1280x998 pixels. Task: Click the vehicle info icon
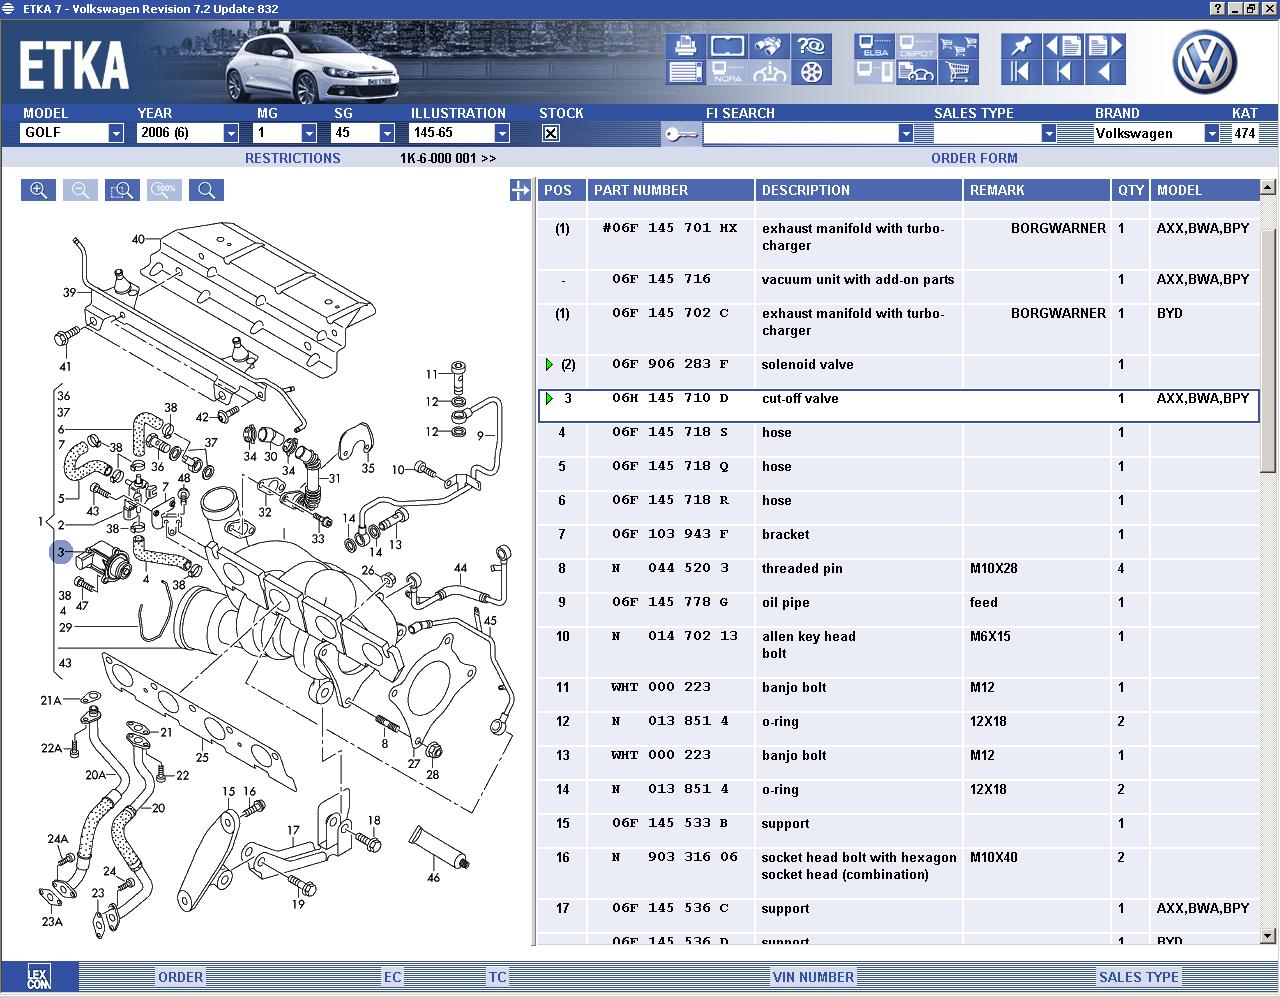click(x=769, y=72)
